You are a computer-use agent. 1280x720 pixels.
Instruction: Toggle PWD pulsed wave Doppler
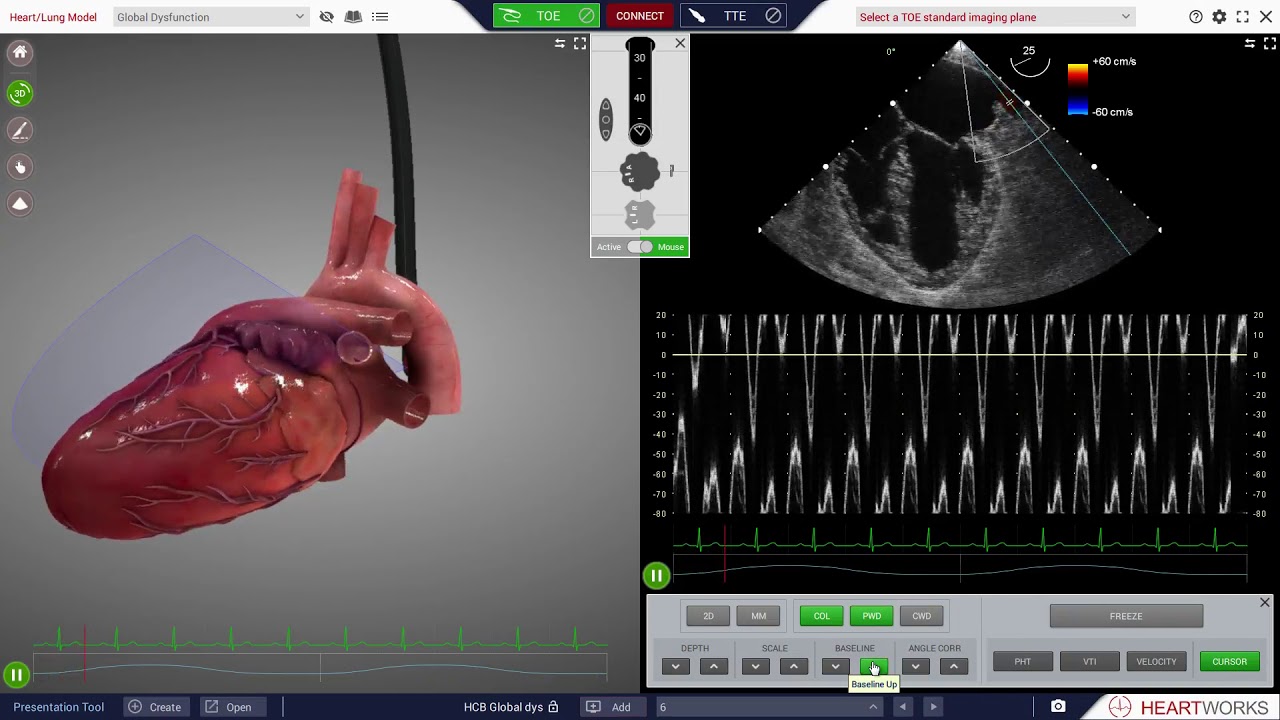(871, 616)
